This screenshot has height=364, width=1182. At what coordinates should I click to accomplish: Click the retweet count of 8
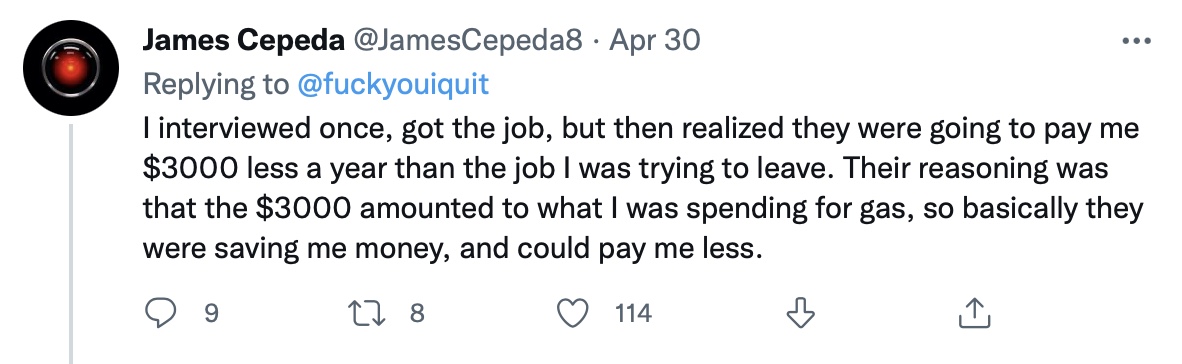click(x=417, y=313)
